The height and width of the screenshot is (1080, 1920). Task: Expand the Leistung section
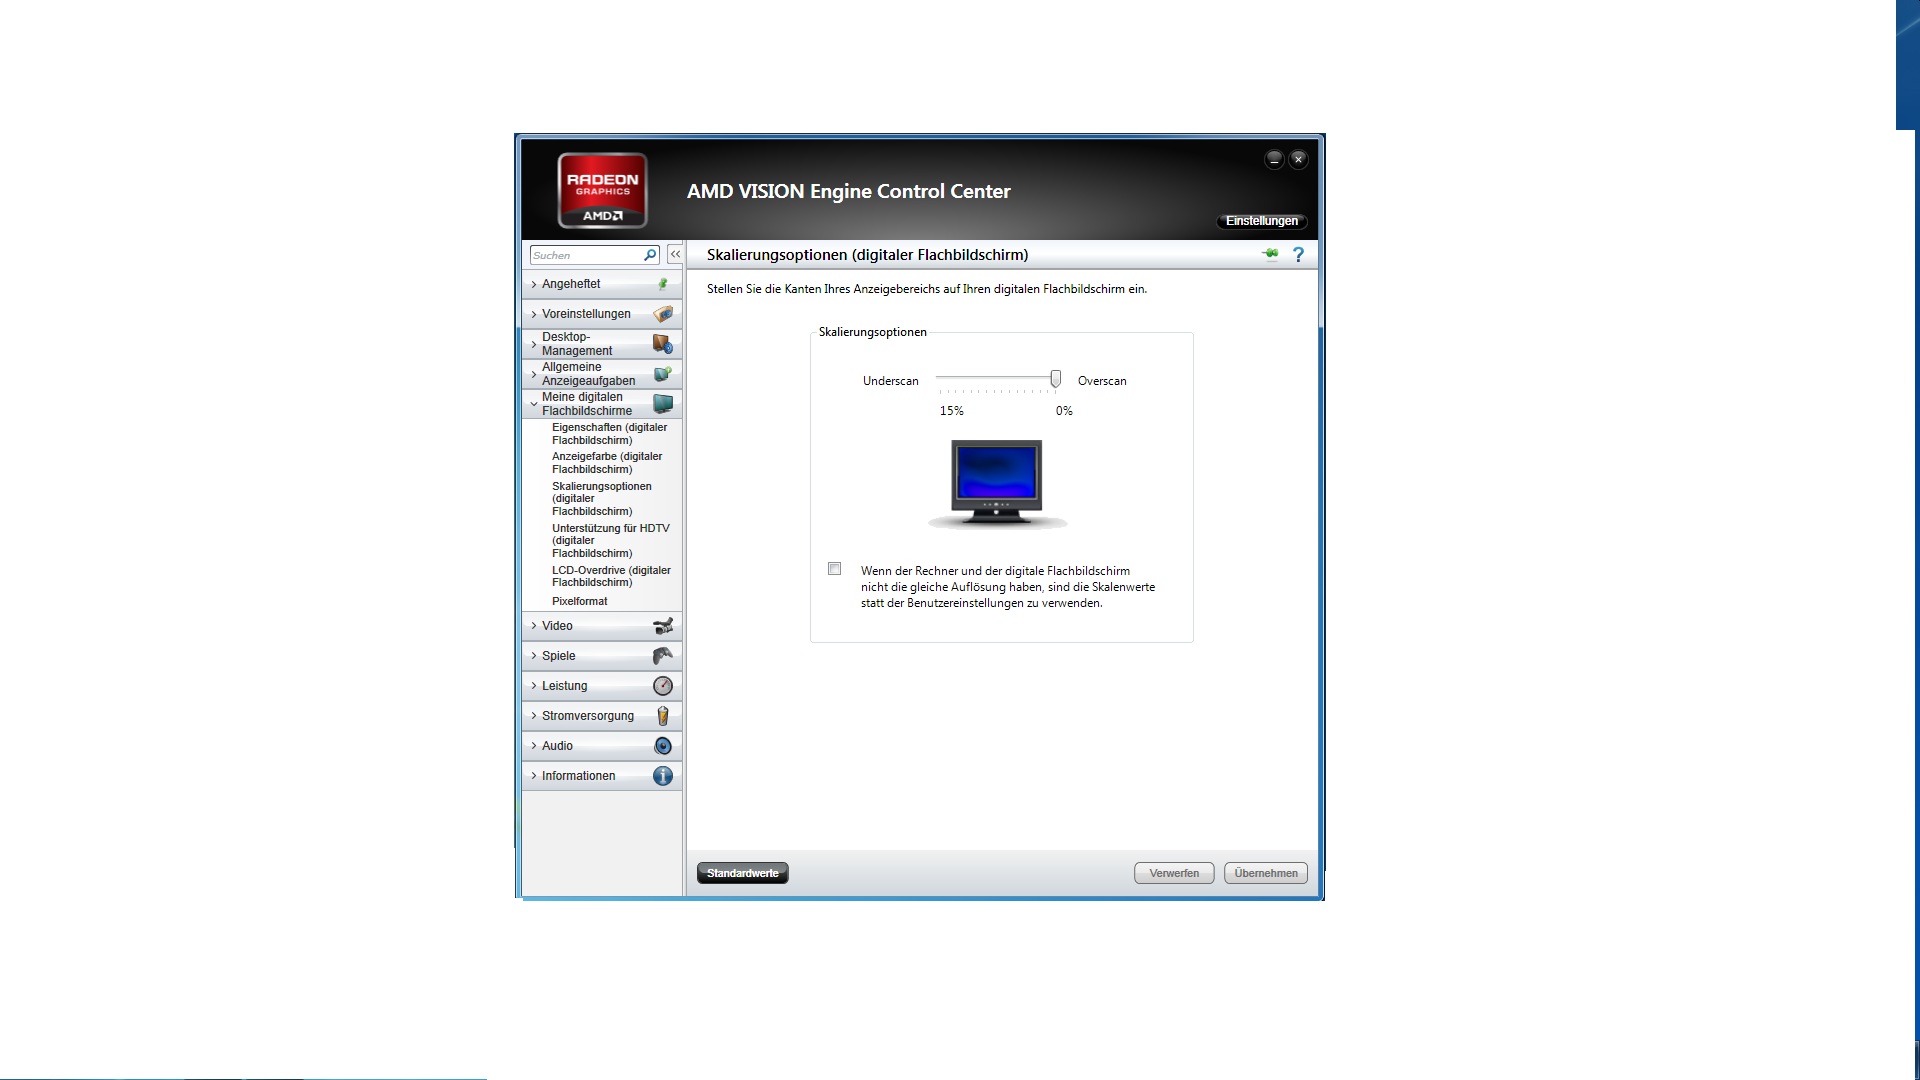click(602, 686)
